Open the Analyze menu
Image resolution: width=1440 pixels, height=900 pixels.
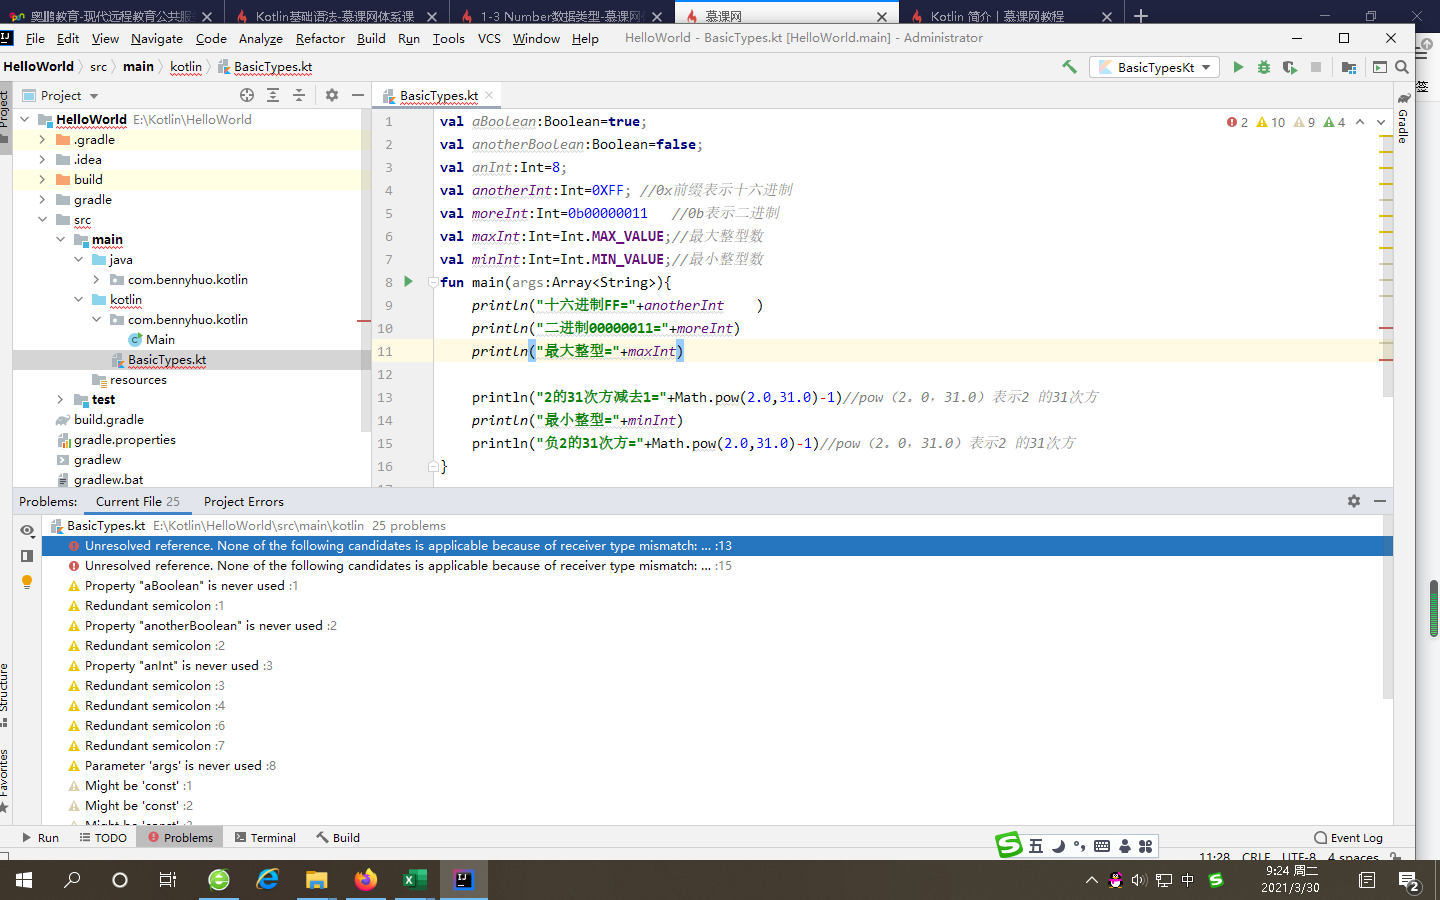(x=260, y=38)
